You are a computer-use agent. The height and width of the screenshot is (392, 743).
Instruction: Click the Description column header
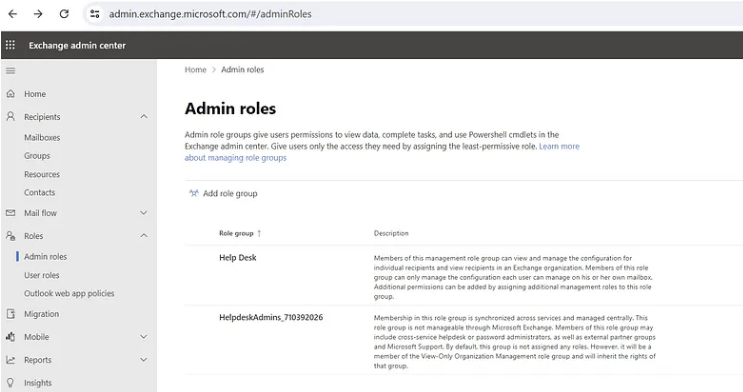click(391, 233)
